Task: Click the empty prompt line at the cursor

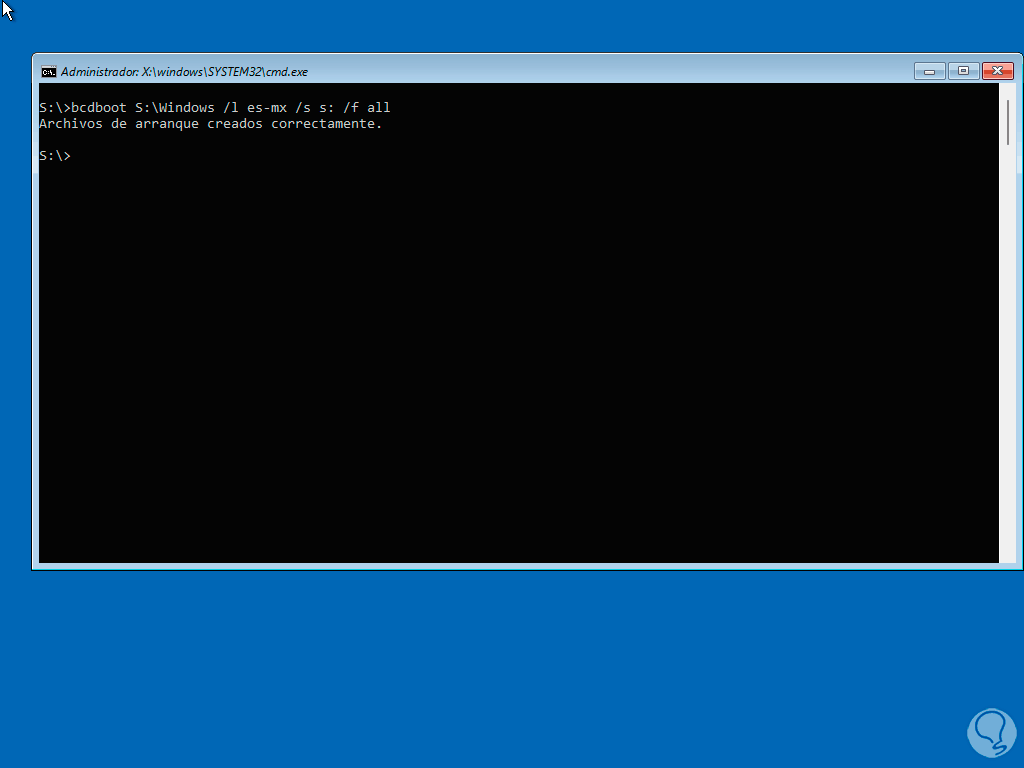Action: click(x=75, y=155)
